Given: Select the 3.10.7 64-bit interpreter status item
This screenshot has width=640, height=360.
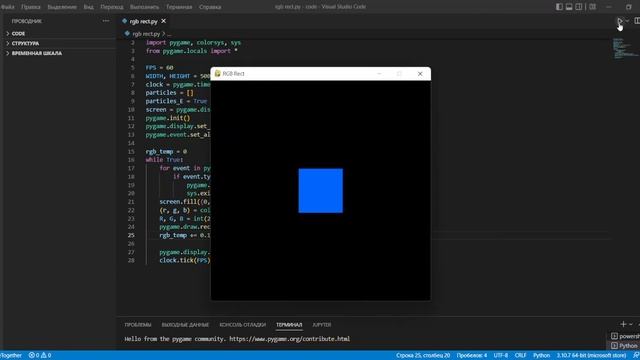Looking at the screenshot, I should point(591,356).
